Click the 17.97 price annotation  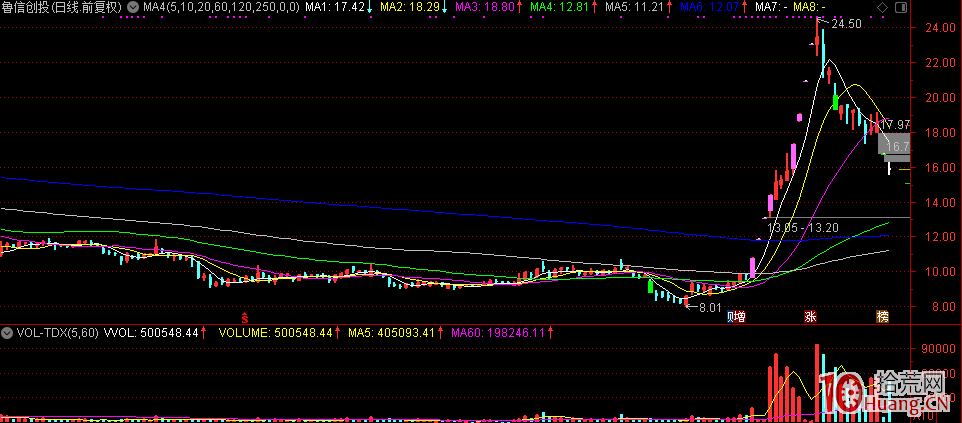[895, 123]
